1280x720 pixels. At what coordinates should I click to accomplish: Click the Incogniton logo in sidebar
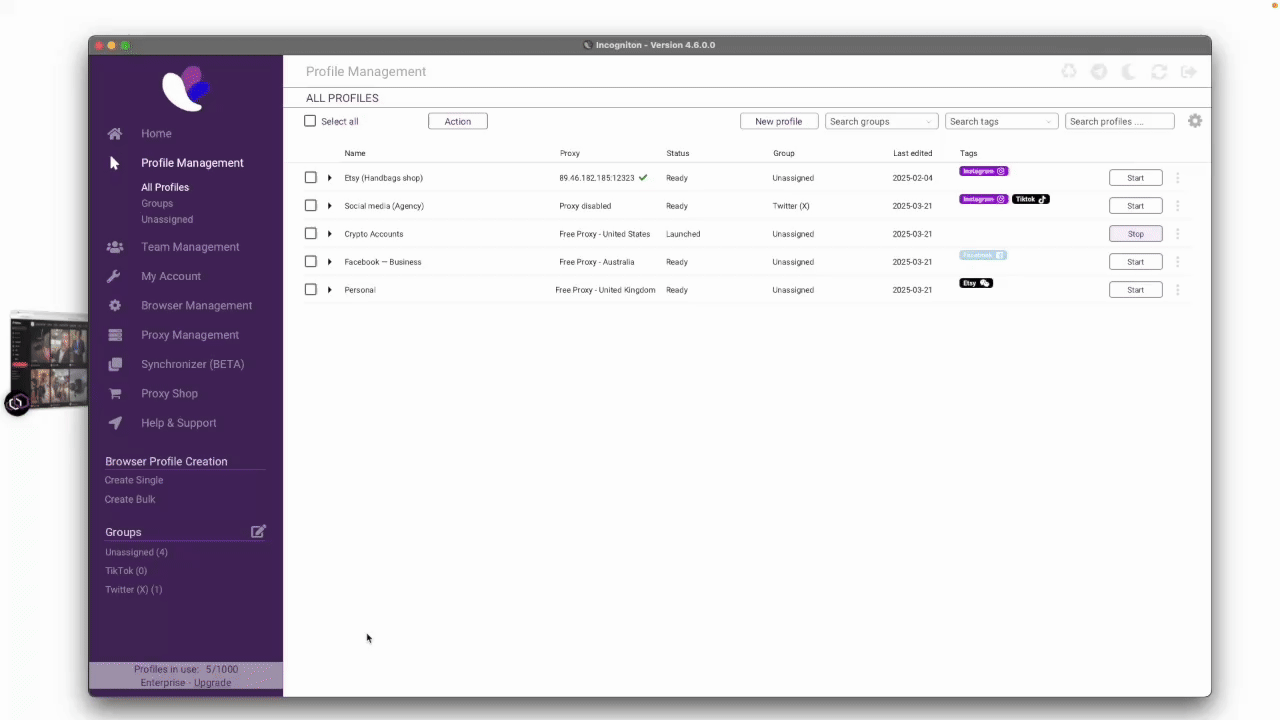pos(186,89)
